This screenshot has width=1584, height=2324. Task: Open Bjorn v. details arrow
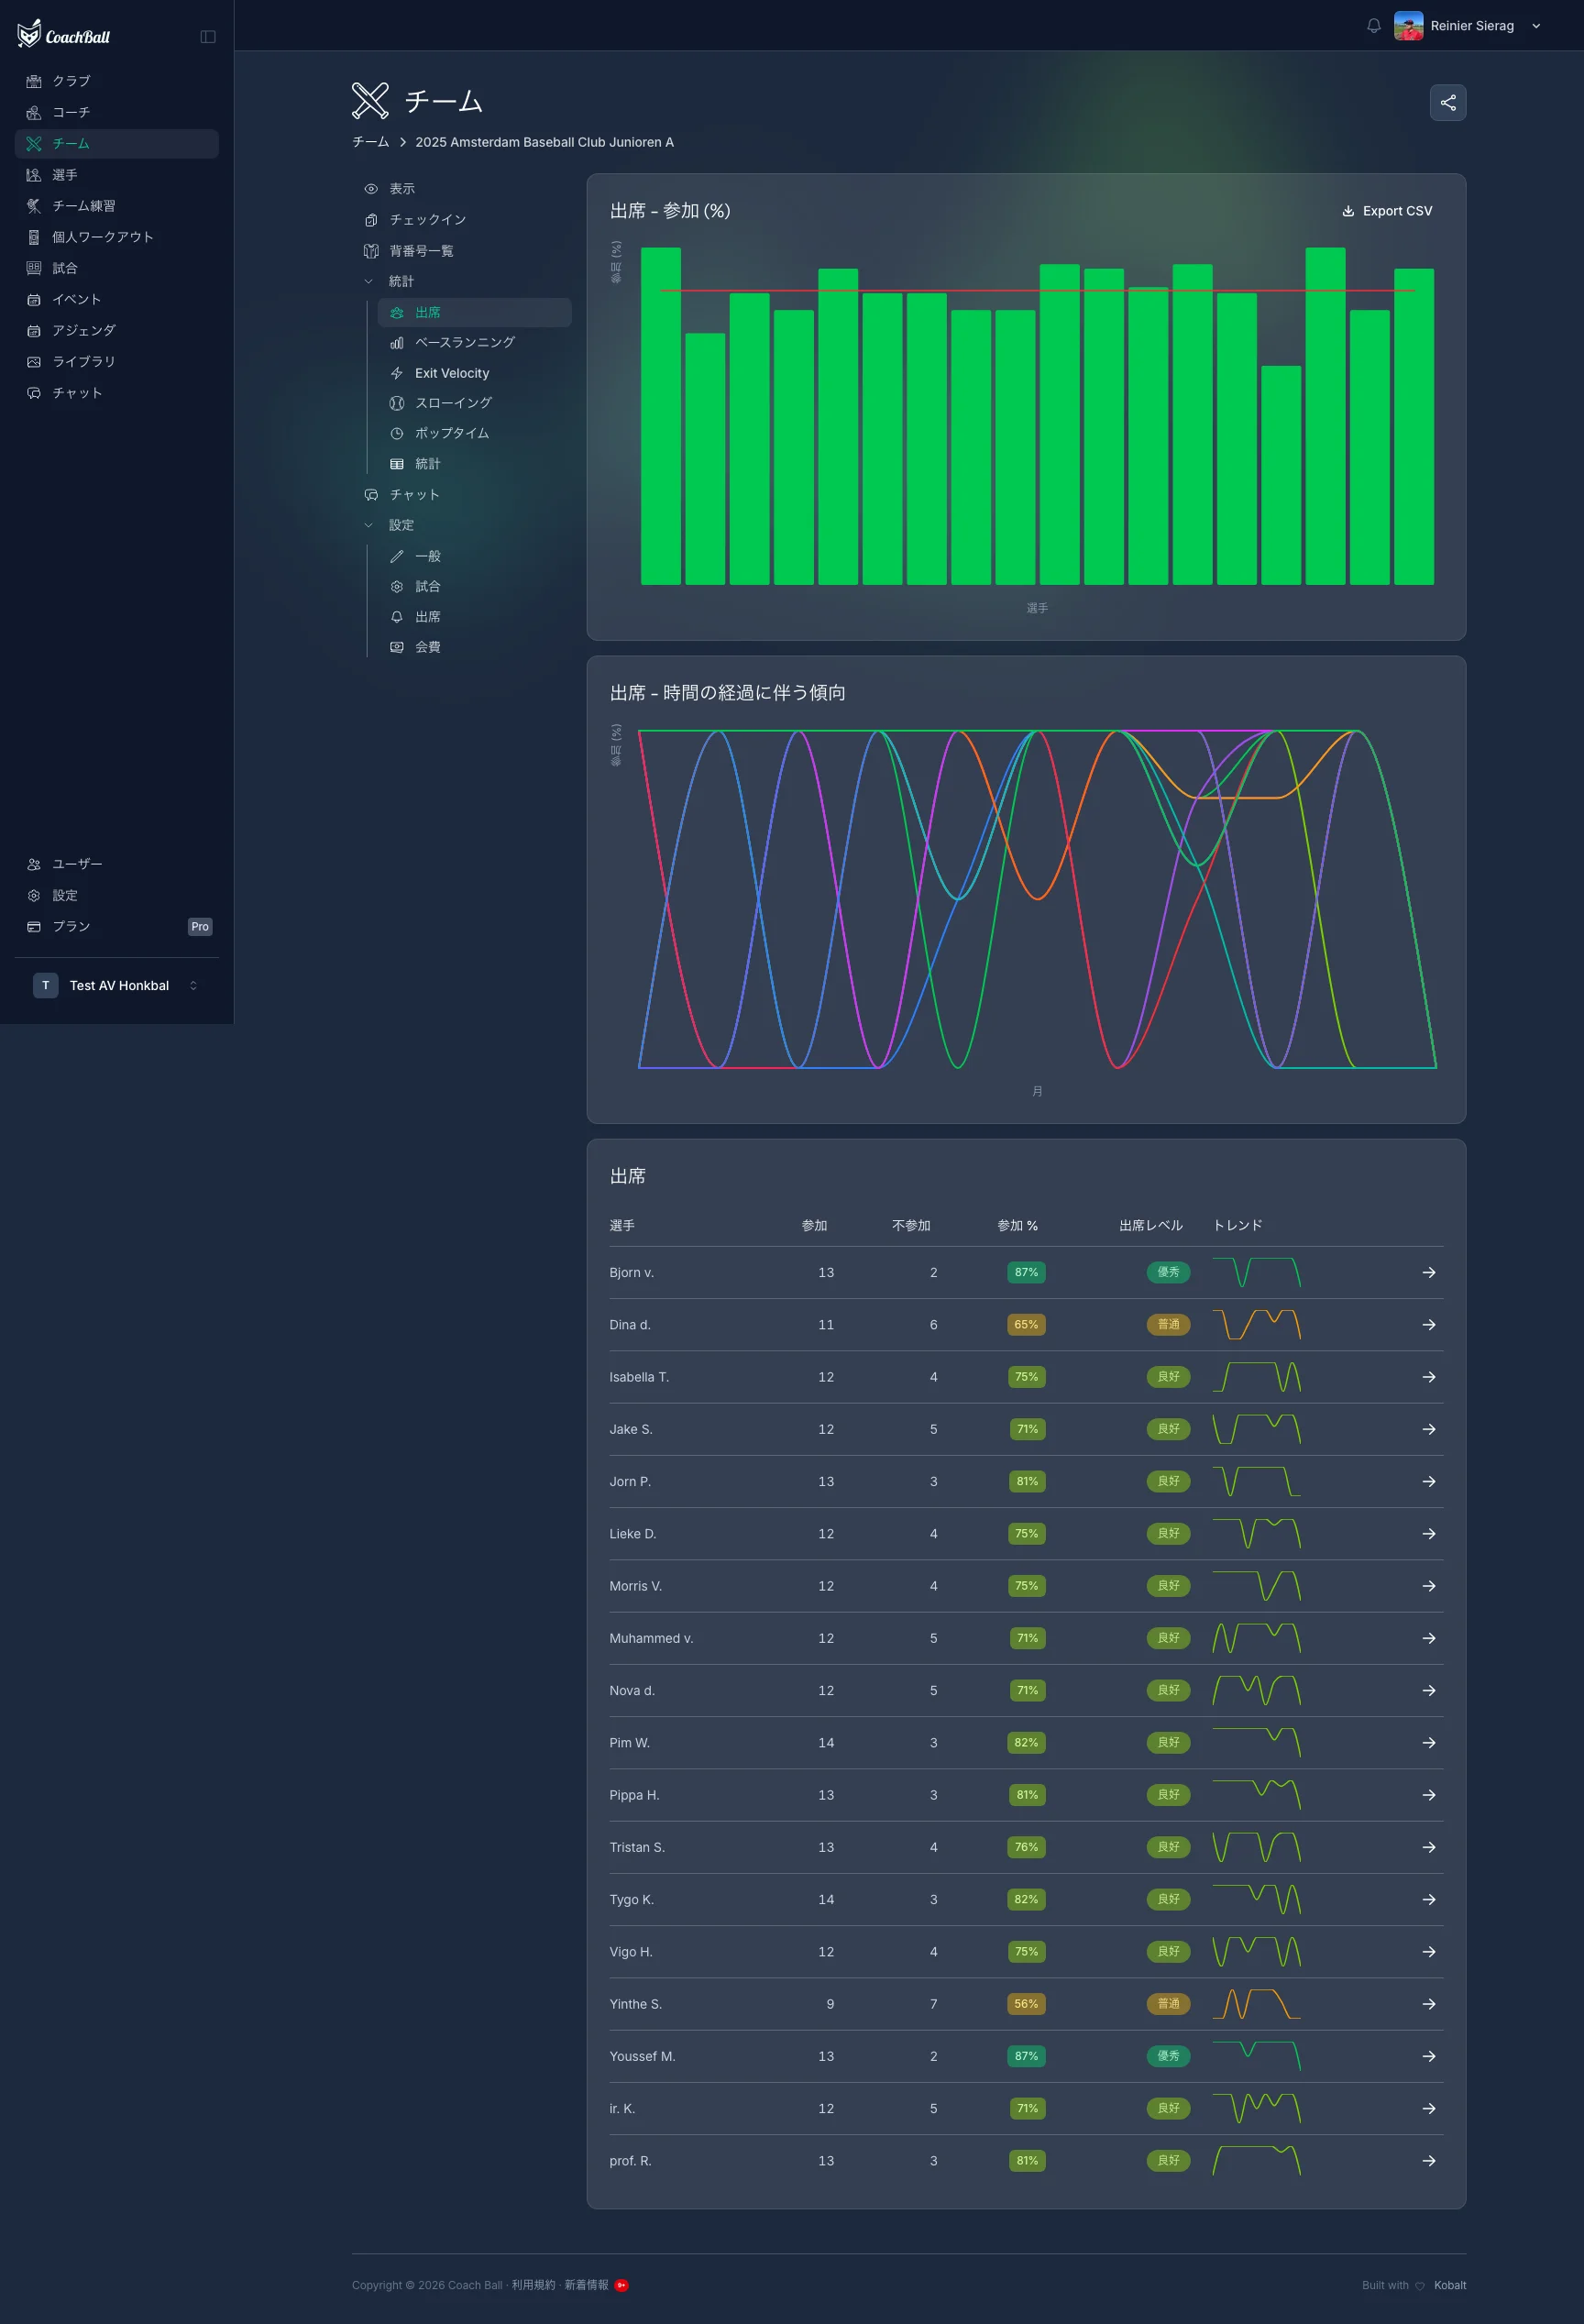[1428, 1272]
